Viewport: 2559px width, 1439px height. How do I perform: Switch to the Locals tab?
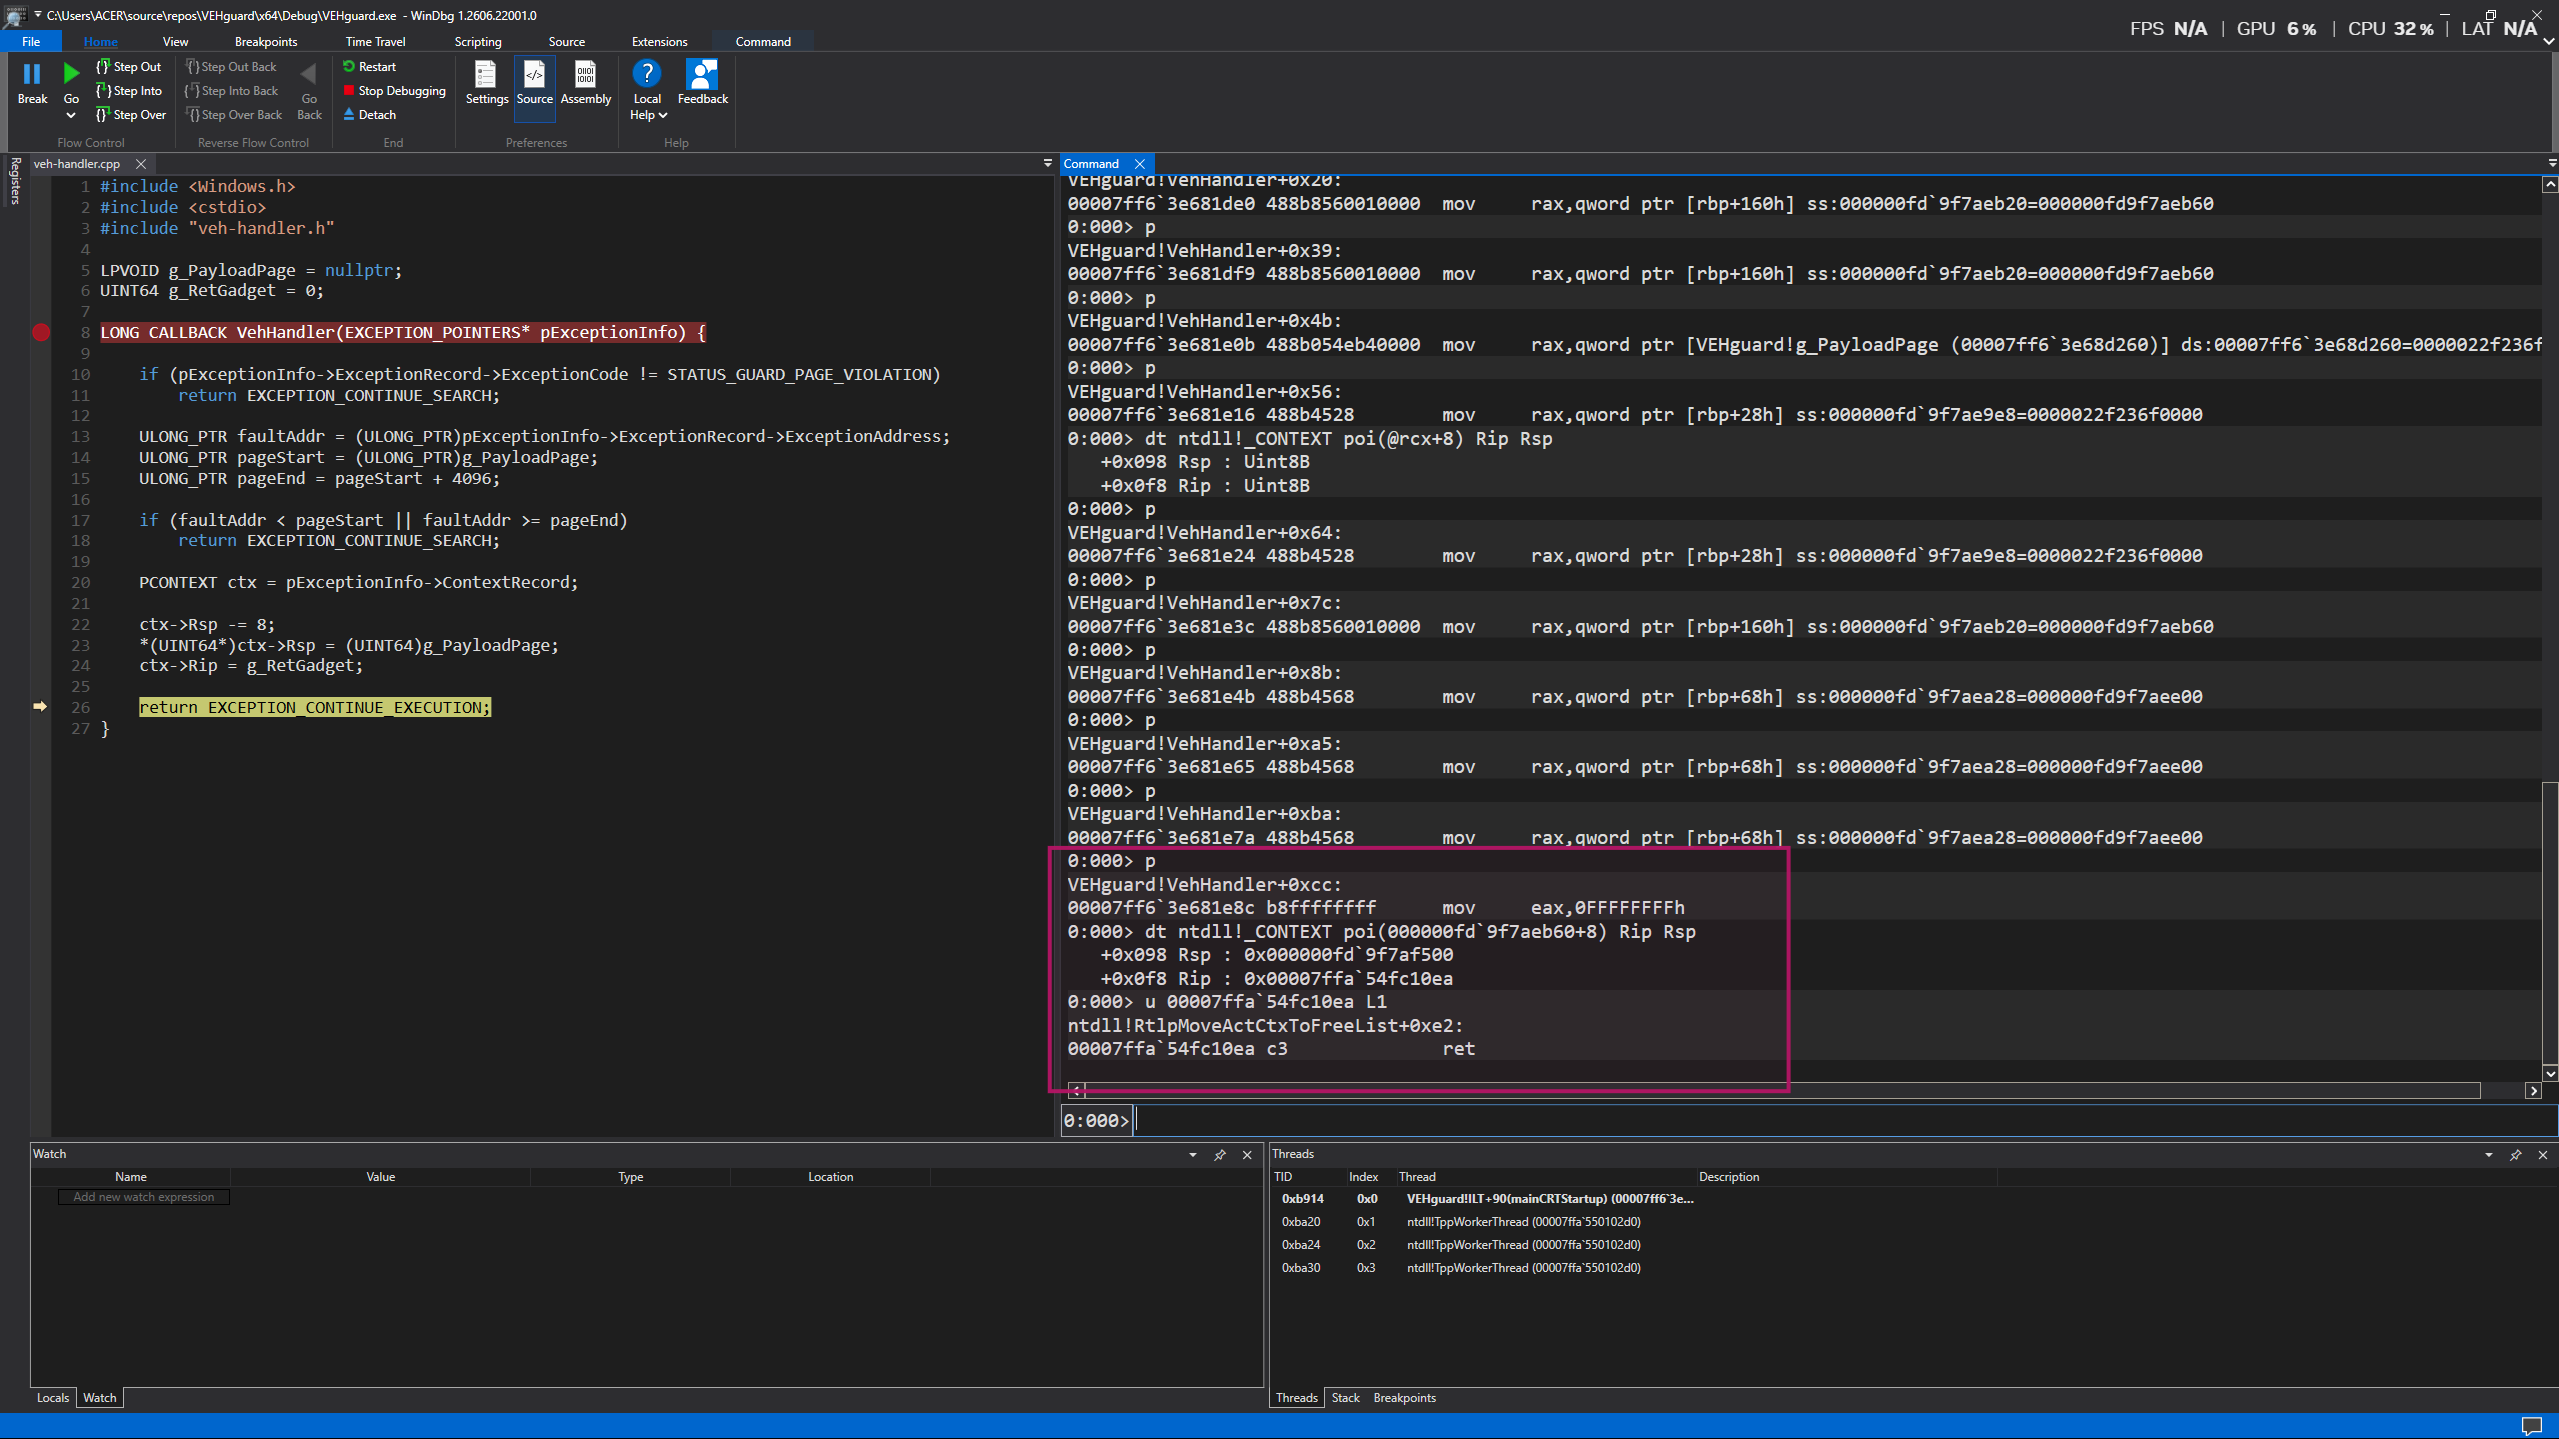click(53, 1398)
